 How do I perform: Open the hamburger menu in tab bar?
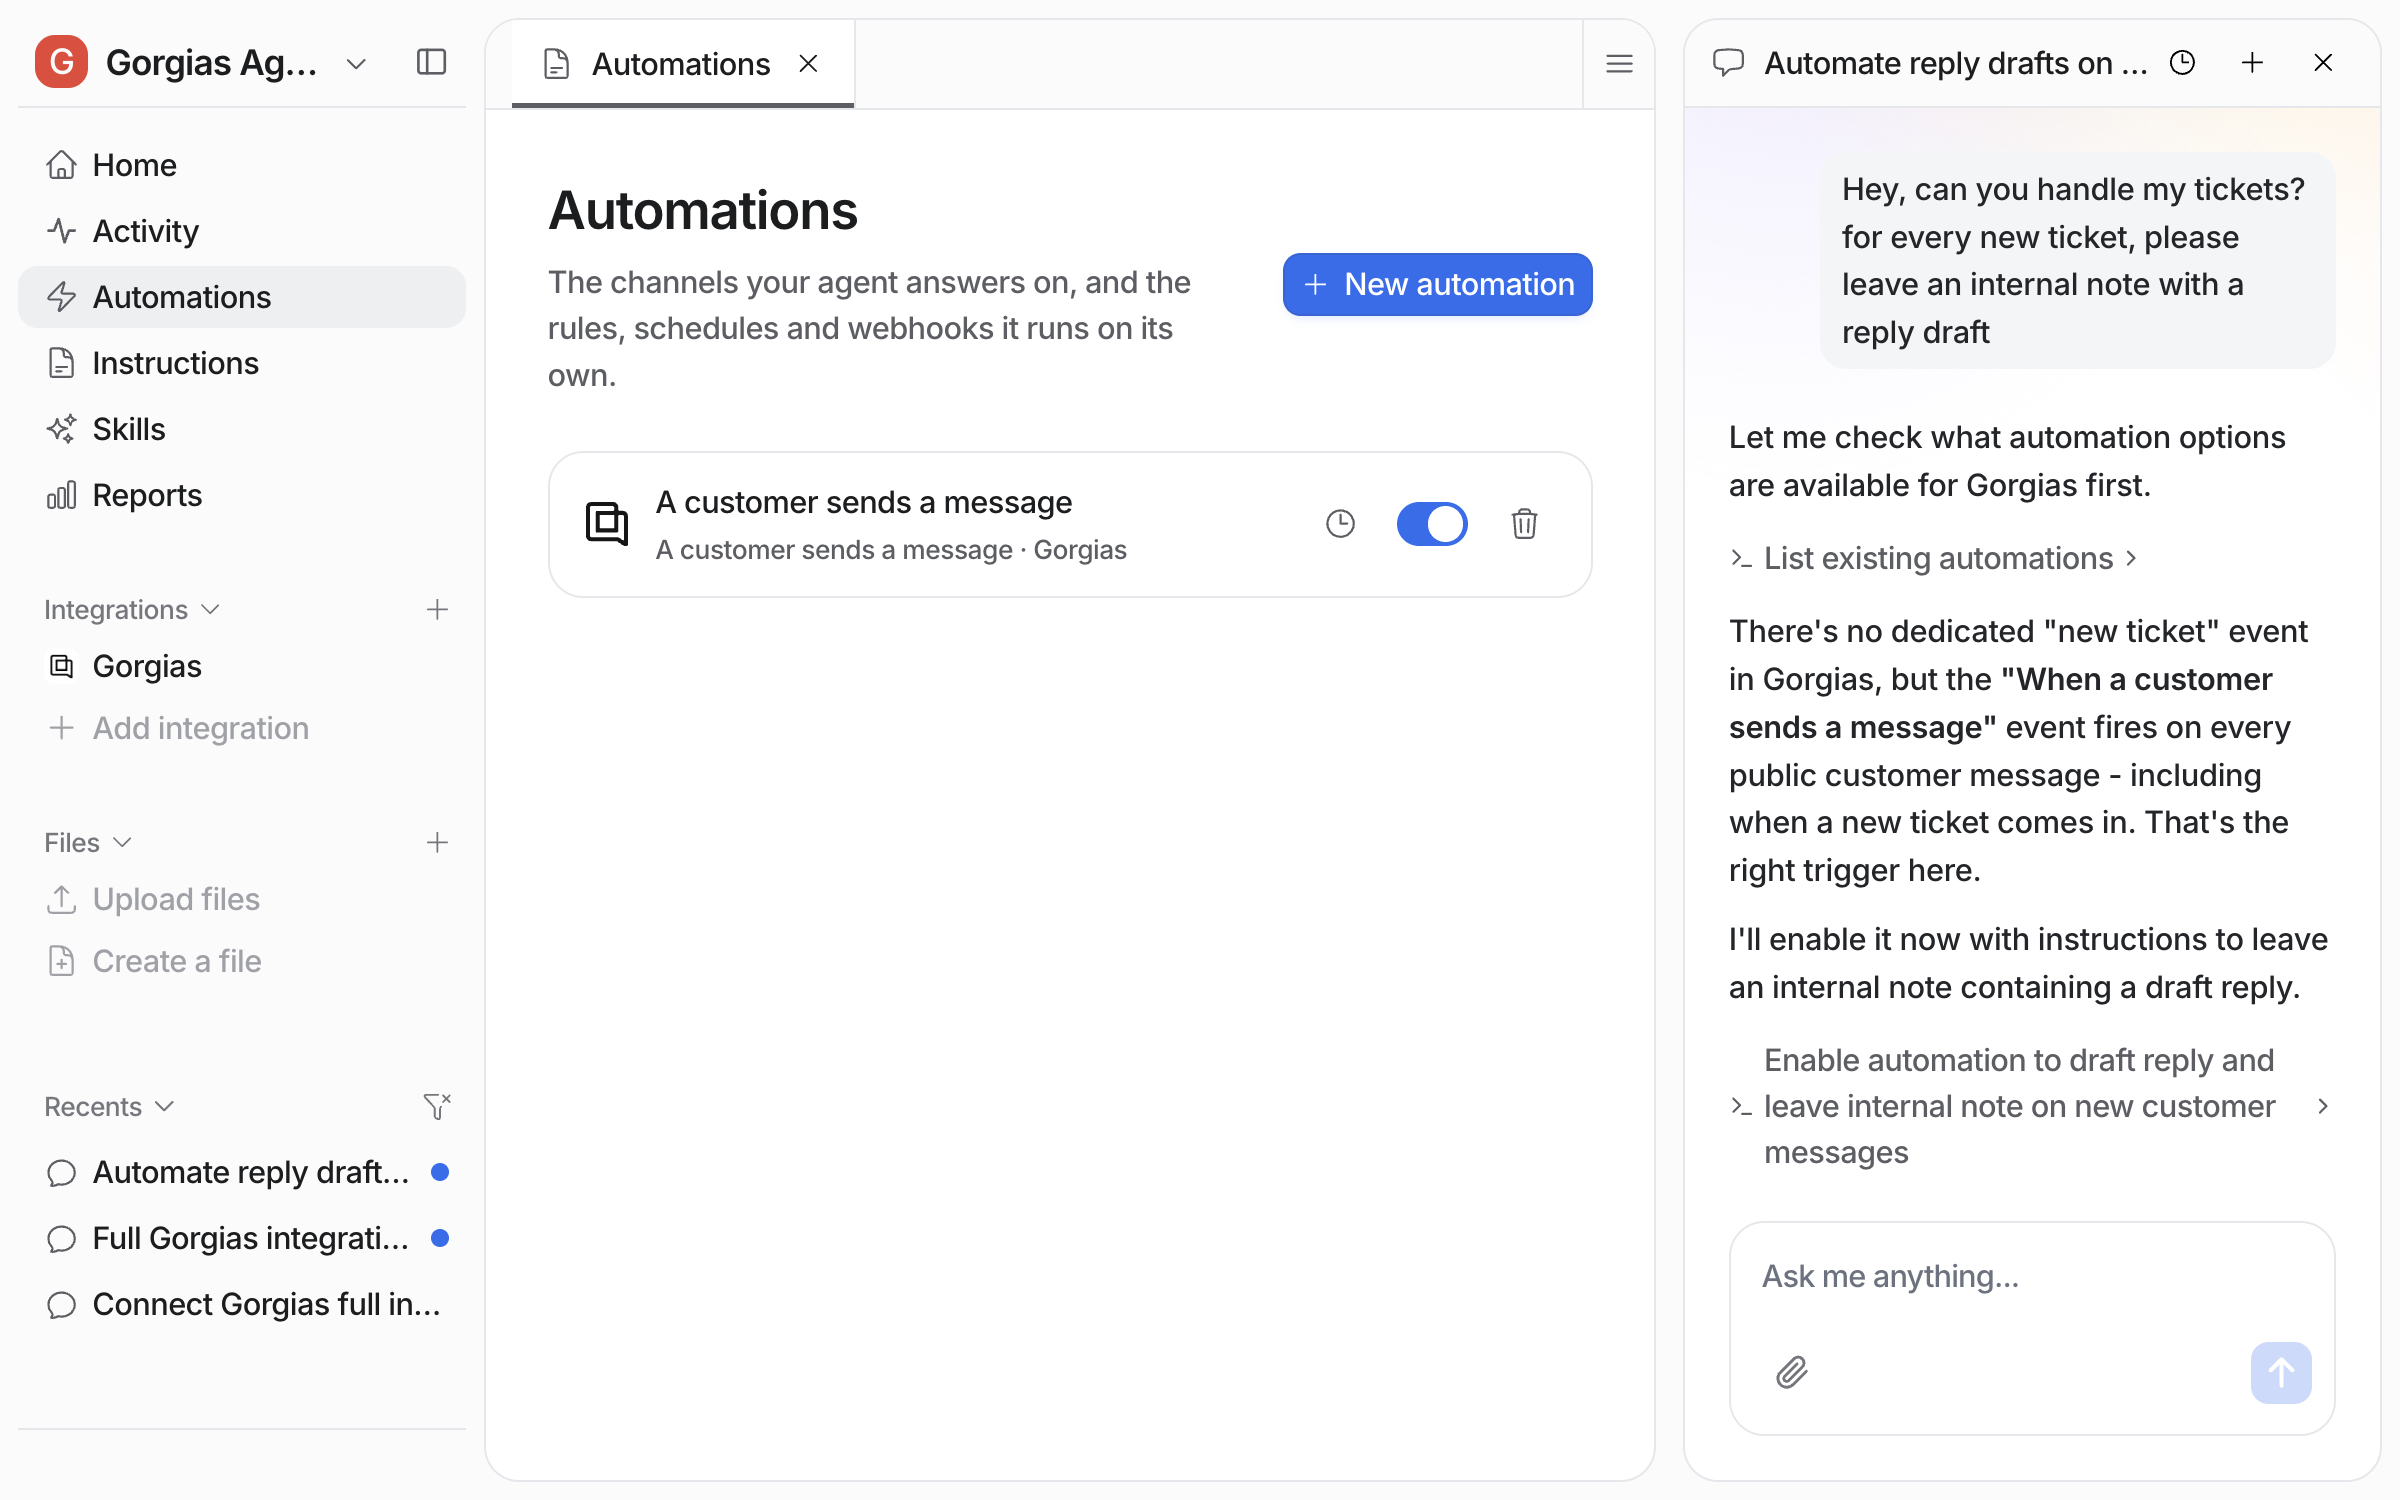click(1619, 64)
